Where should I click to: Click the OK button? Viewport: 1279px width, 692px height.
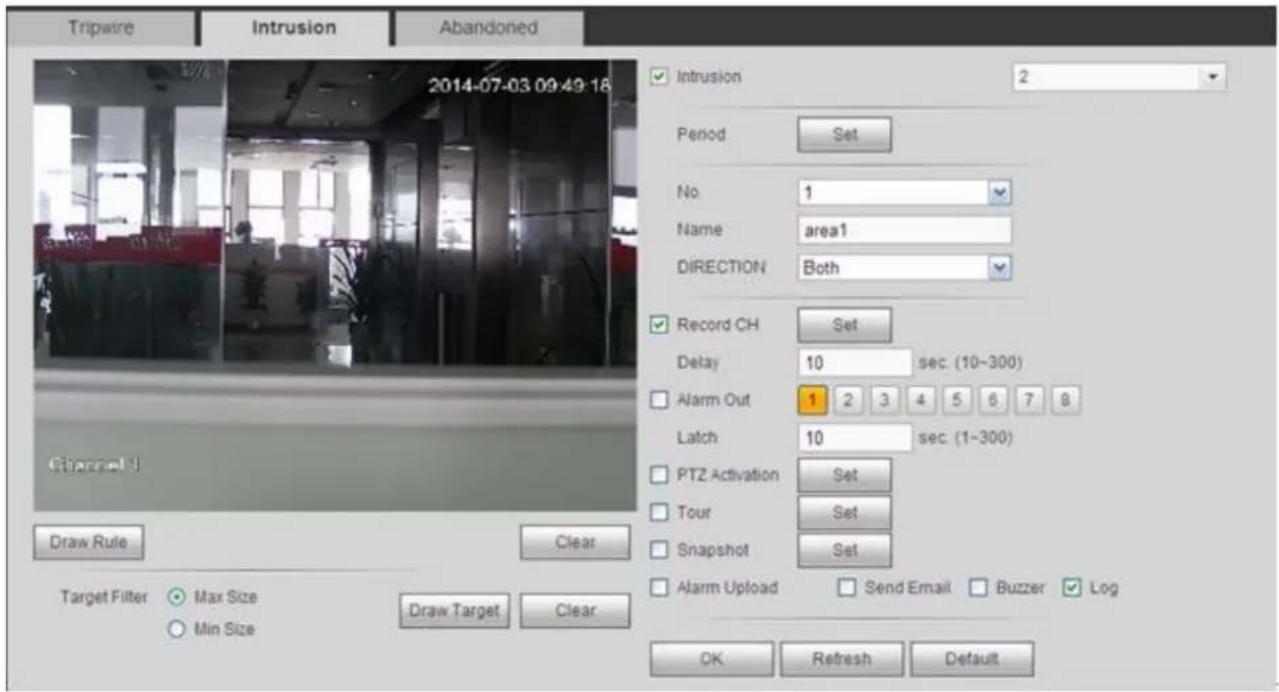(x=712, y=660)
